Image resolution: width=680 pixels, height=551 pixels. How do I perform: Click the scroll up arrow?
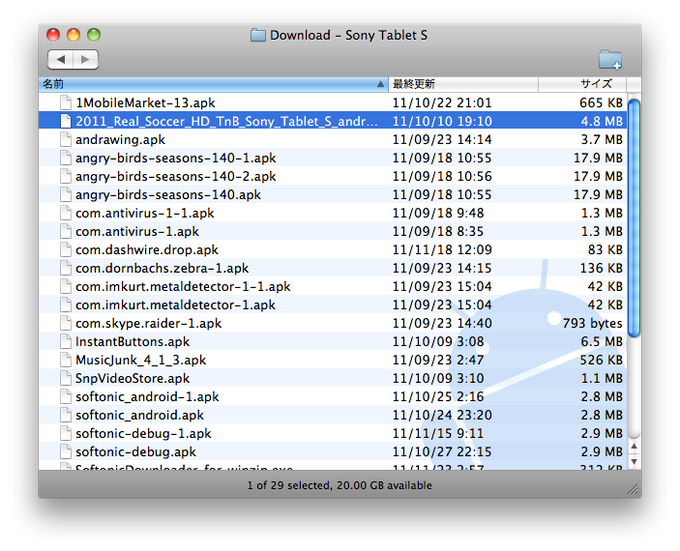point(634,447)
